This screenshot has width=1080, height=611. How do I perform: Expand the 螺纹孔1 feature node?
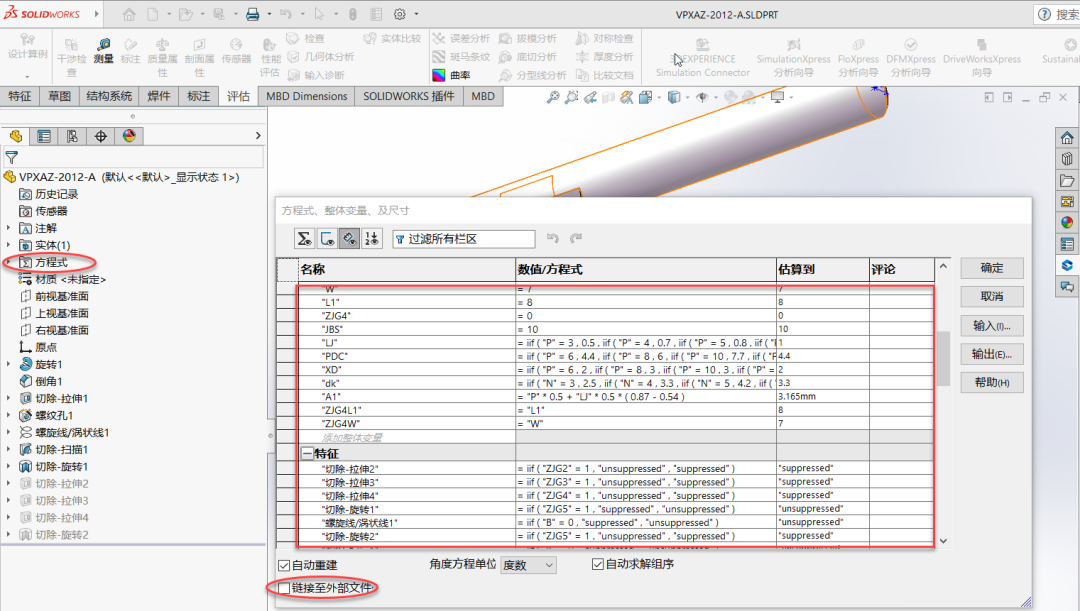[x=8, y=415]
